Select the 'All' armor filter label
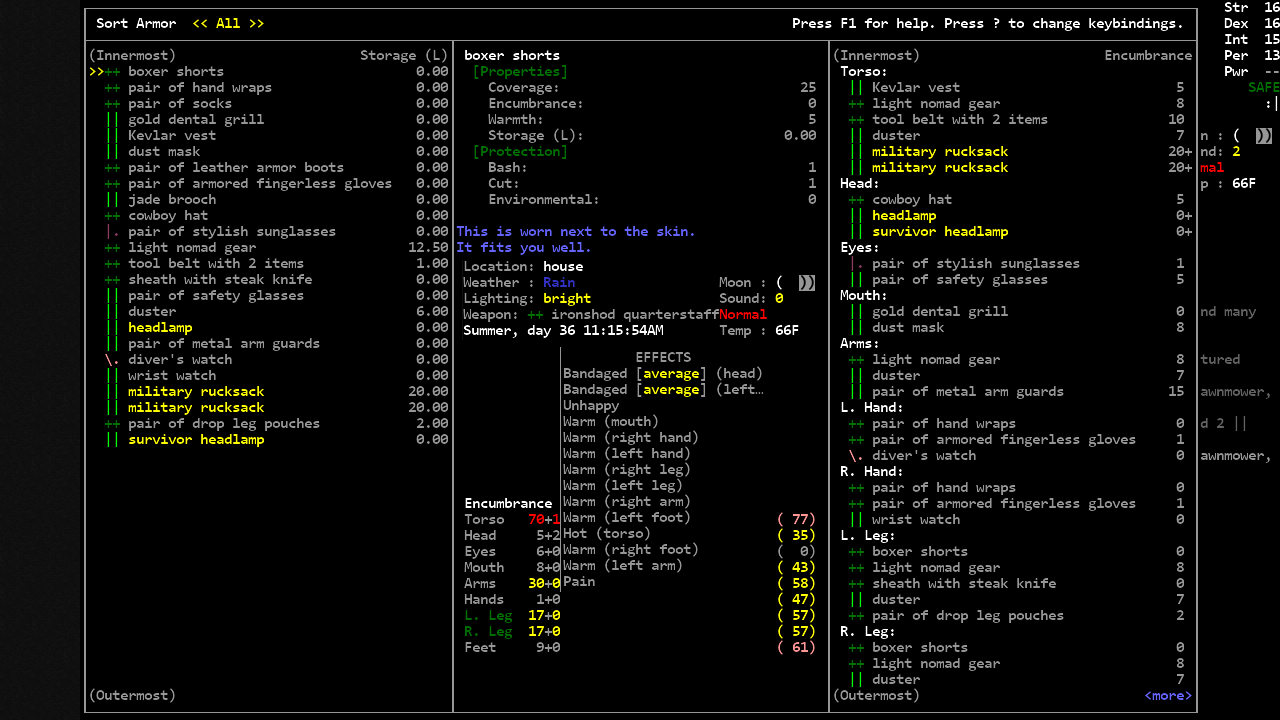The height and width of the screenshot is (720, 1280). click(x=228, y=23)
